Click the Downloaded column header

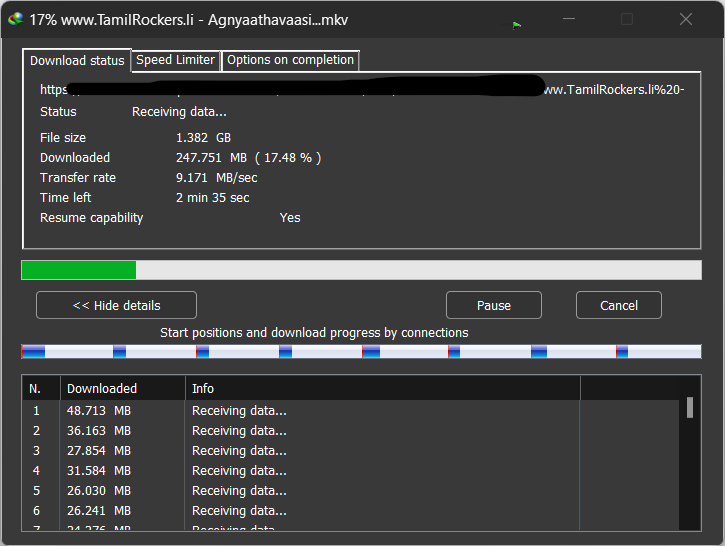click(x=123, y=388)
